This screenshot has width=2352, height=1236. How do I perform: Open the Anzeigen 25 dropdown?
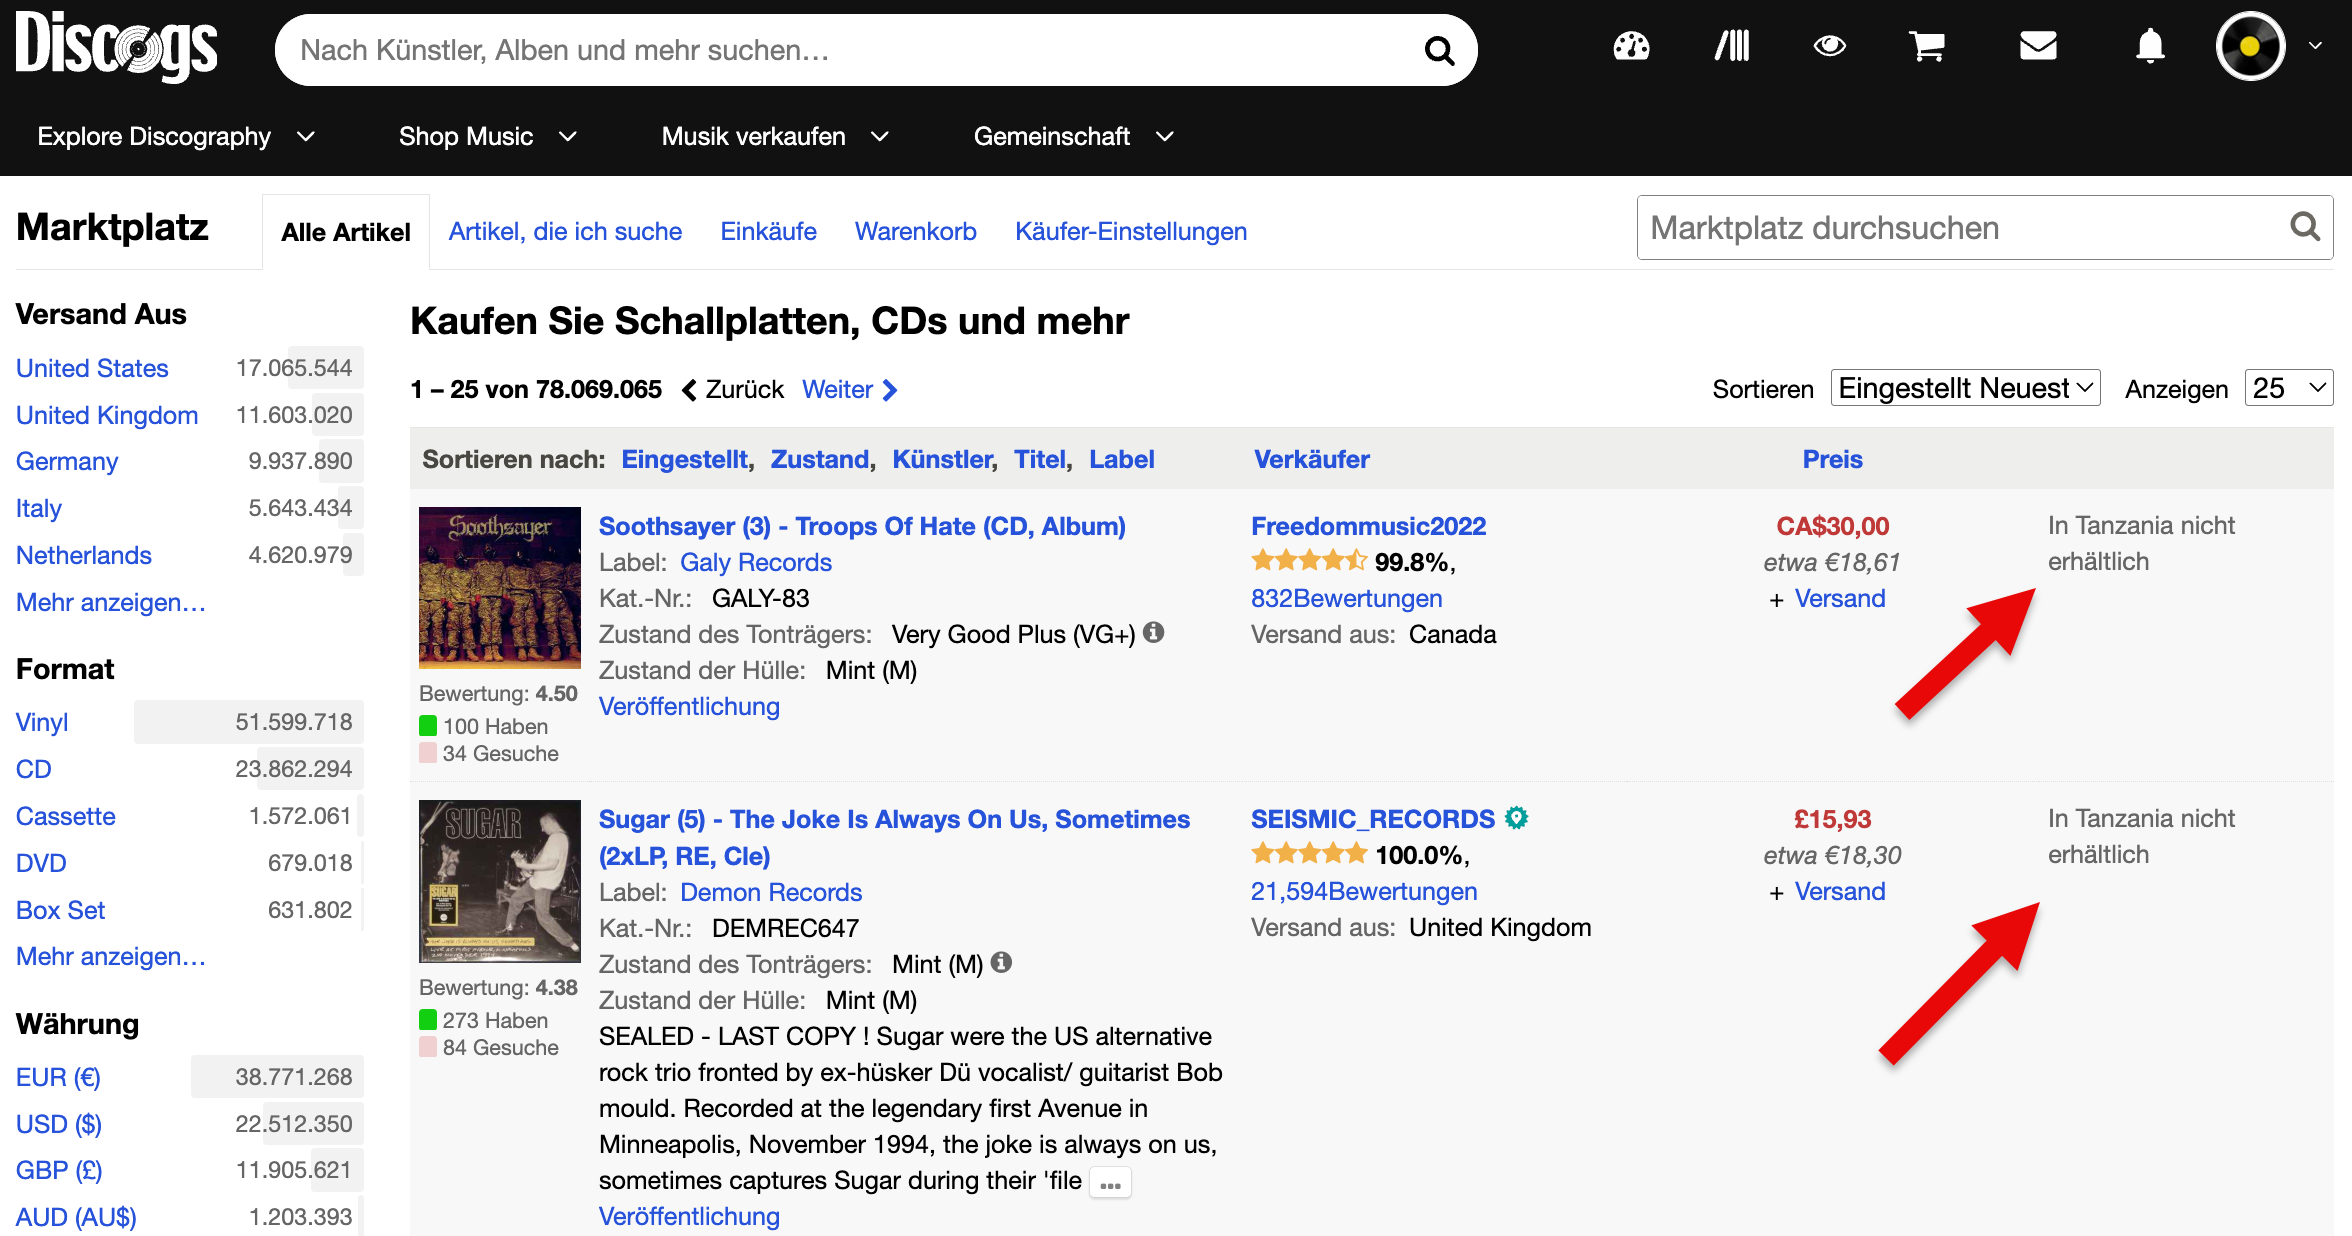[x=2289, y=388]
